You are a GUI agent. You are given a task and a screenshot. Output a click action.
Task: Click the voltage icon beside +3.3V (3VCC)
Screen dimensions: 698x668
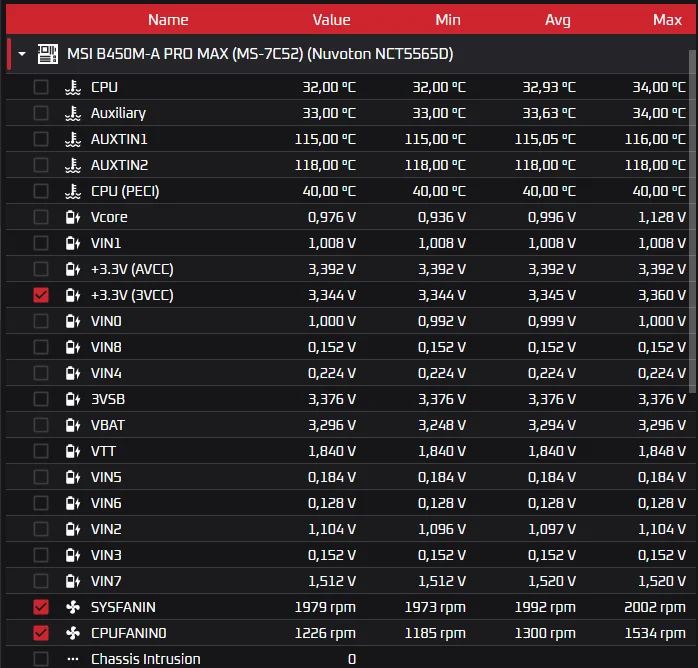[73, 295]
